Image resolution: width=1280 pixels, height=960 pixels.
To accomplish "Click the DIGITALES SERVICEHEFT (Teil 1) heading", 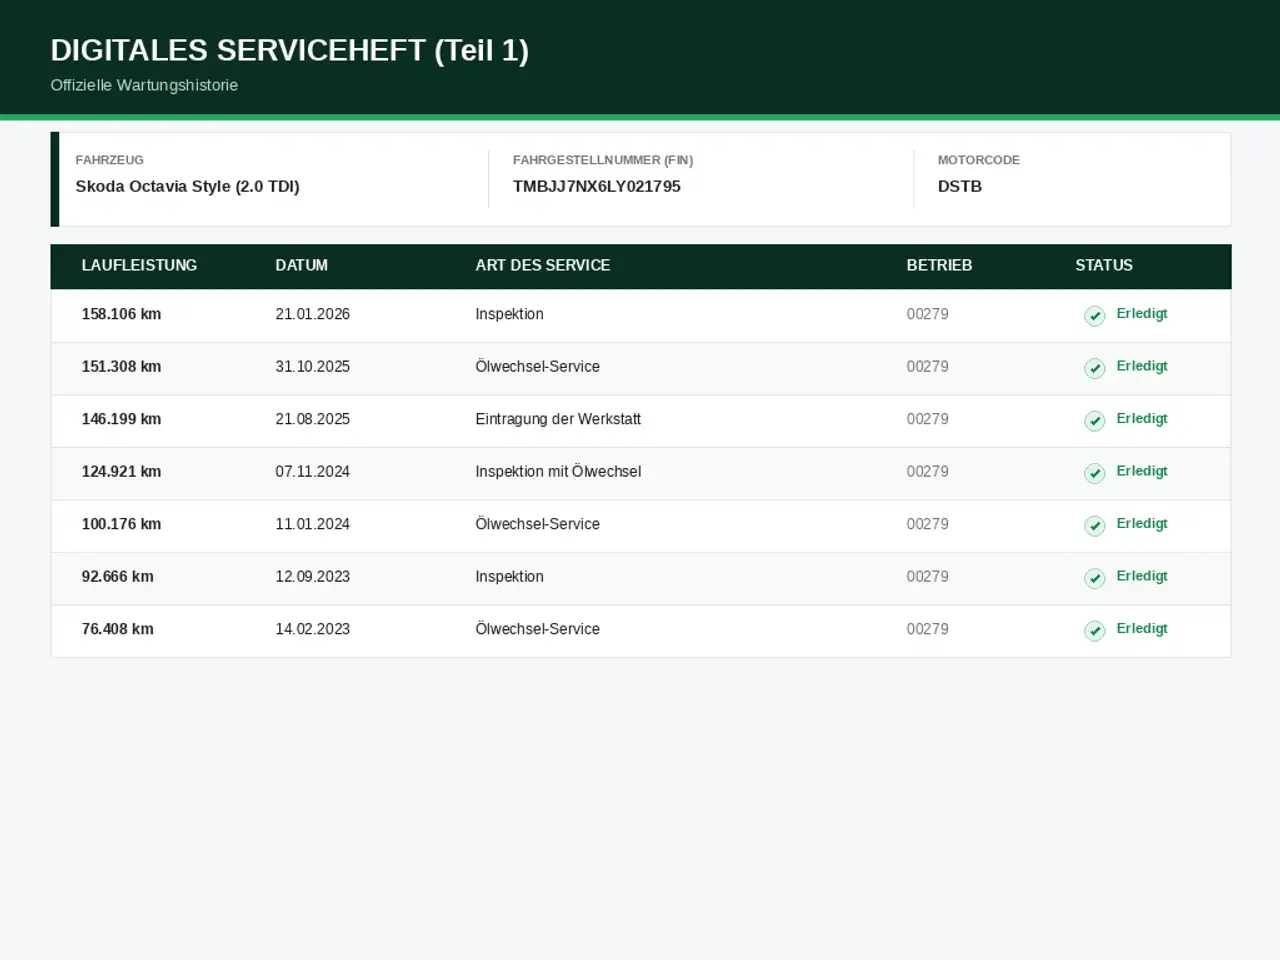I will point(290,50).
